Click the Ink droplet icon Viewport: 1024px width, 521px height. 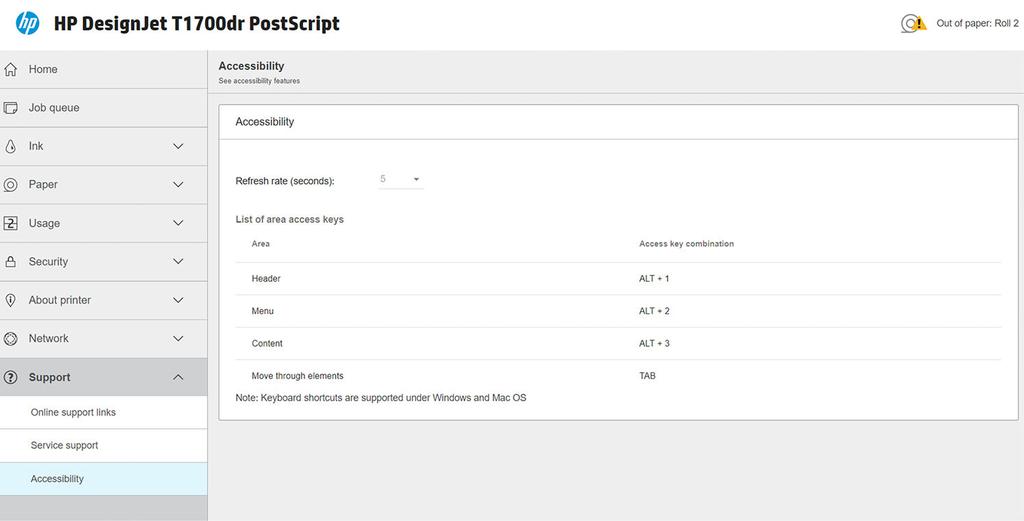[10, 146]
